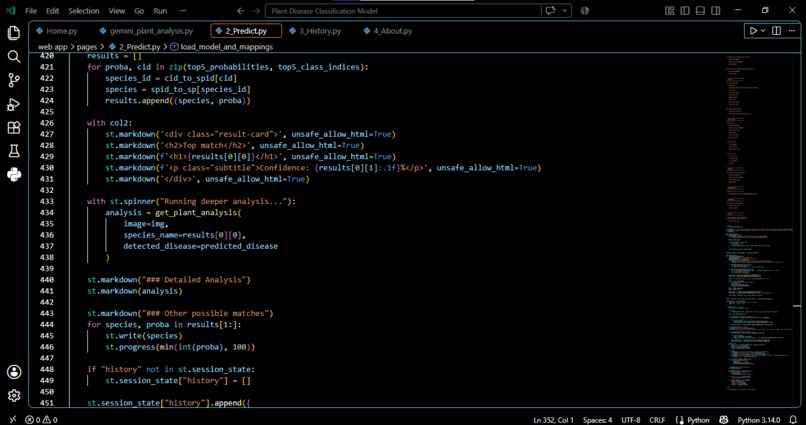This screenshot has height=425, width=806.
Task: Click 'results.append' on line 424
Action: [137, 100]
